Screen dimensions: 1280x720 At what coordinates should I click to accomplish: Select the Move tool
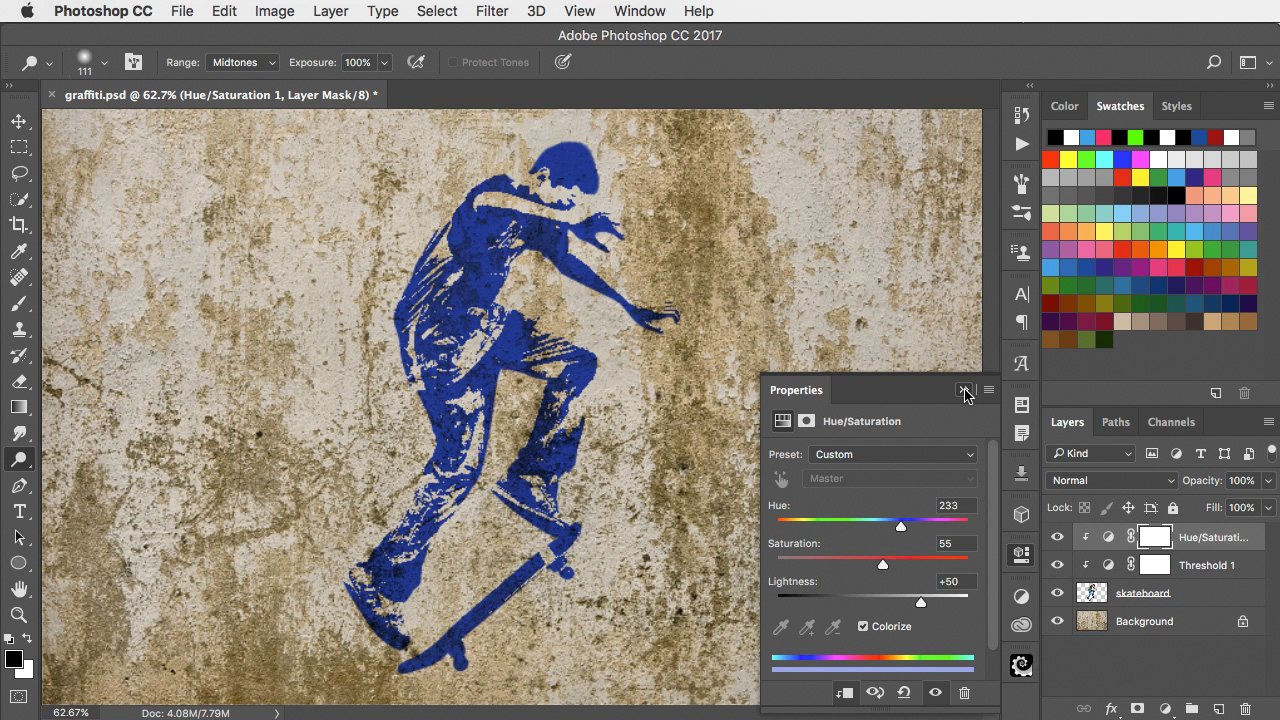point(20,121)
